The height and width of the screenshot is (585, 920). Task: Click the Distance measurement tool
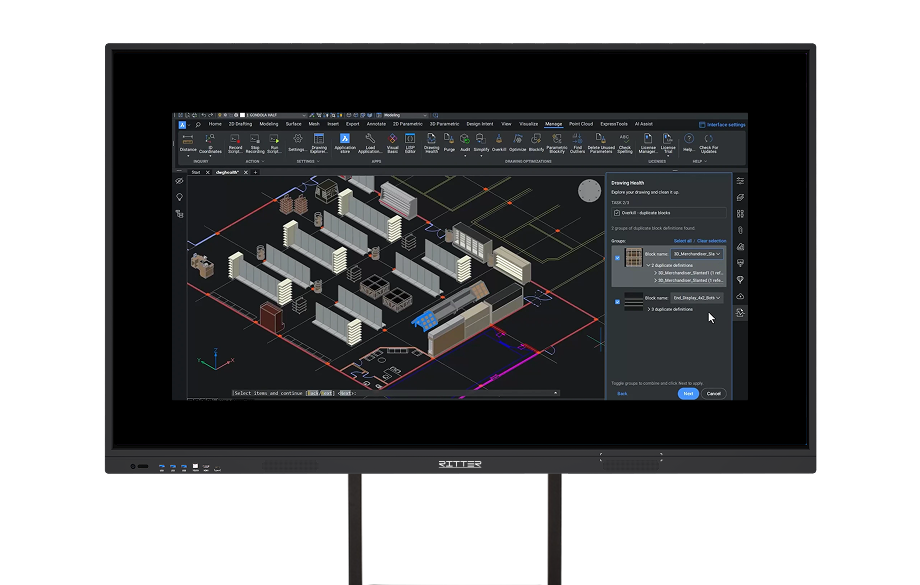188,143
